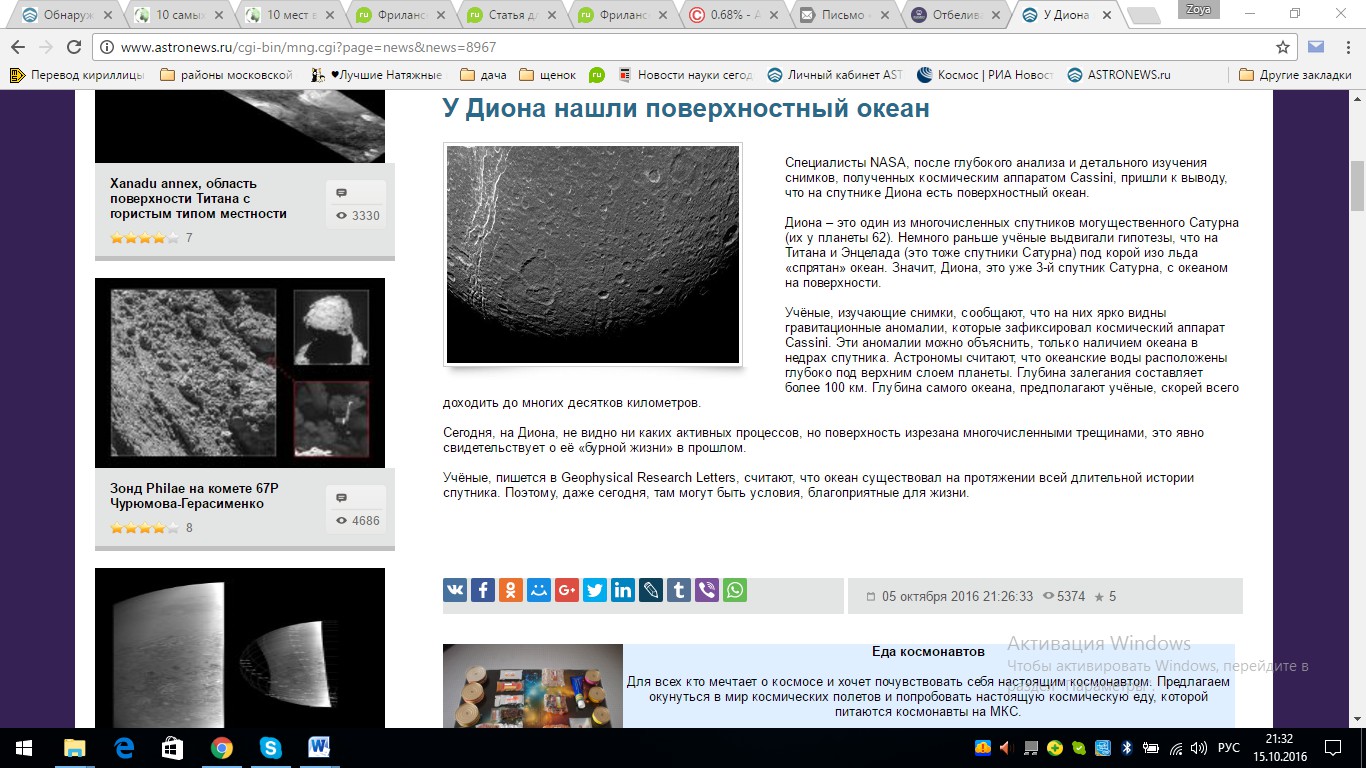Open Windows Start menu

pos(24,748)
